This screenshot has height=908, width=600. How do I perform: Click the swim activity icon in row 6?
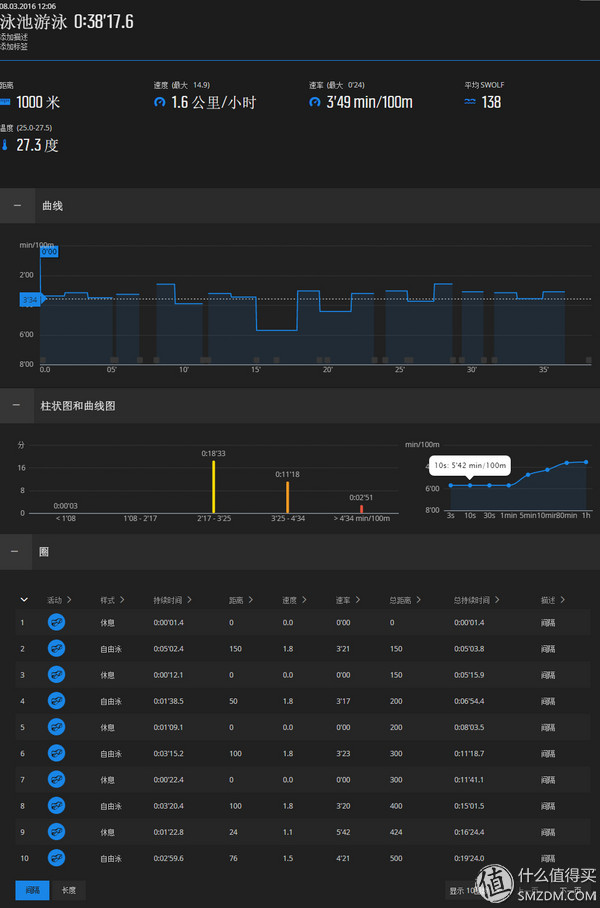coord(57,752)
